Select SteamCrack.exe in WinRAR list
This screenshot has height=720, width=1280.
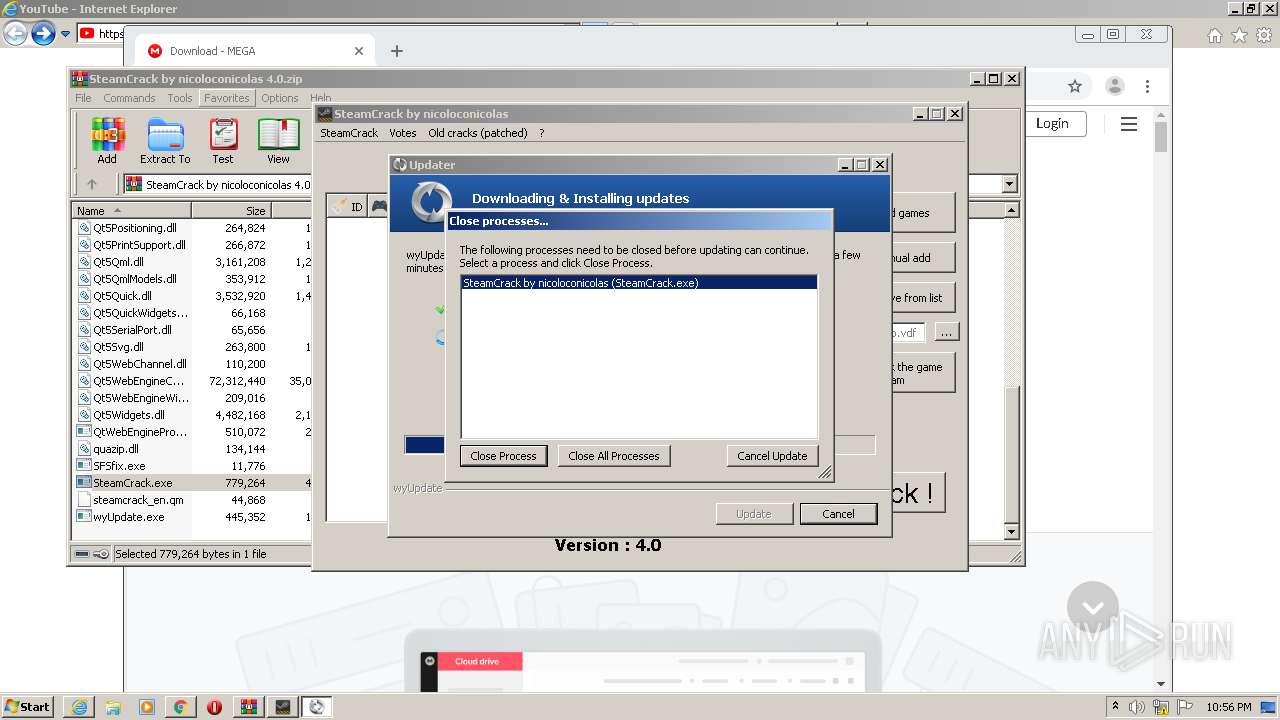(x=132, y=483)
